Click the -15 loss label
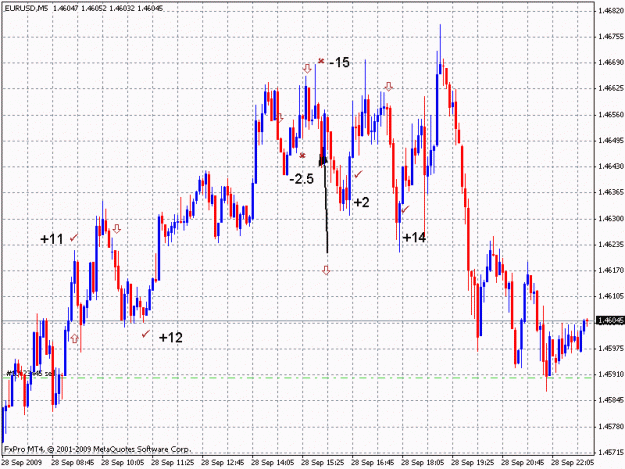This screenshot has height=469, width=625. click(x=339, y=62)
